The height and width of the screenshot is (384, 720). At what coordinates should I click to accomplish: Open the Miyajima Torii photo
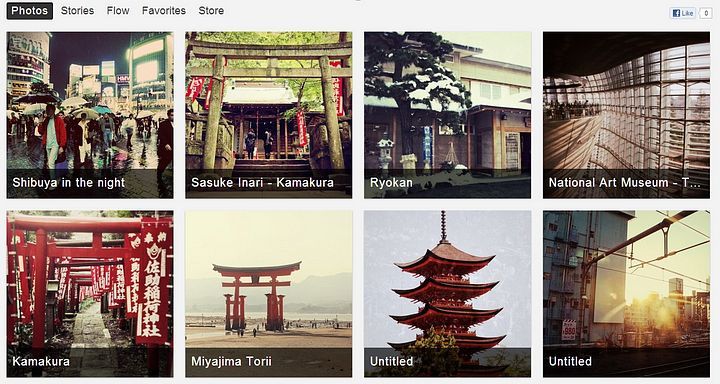[x=269, y=294]
